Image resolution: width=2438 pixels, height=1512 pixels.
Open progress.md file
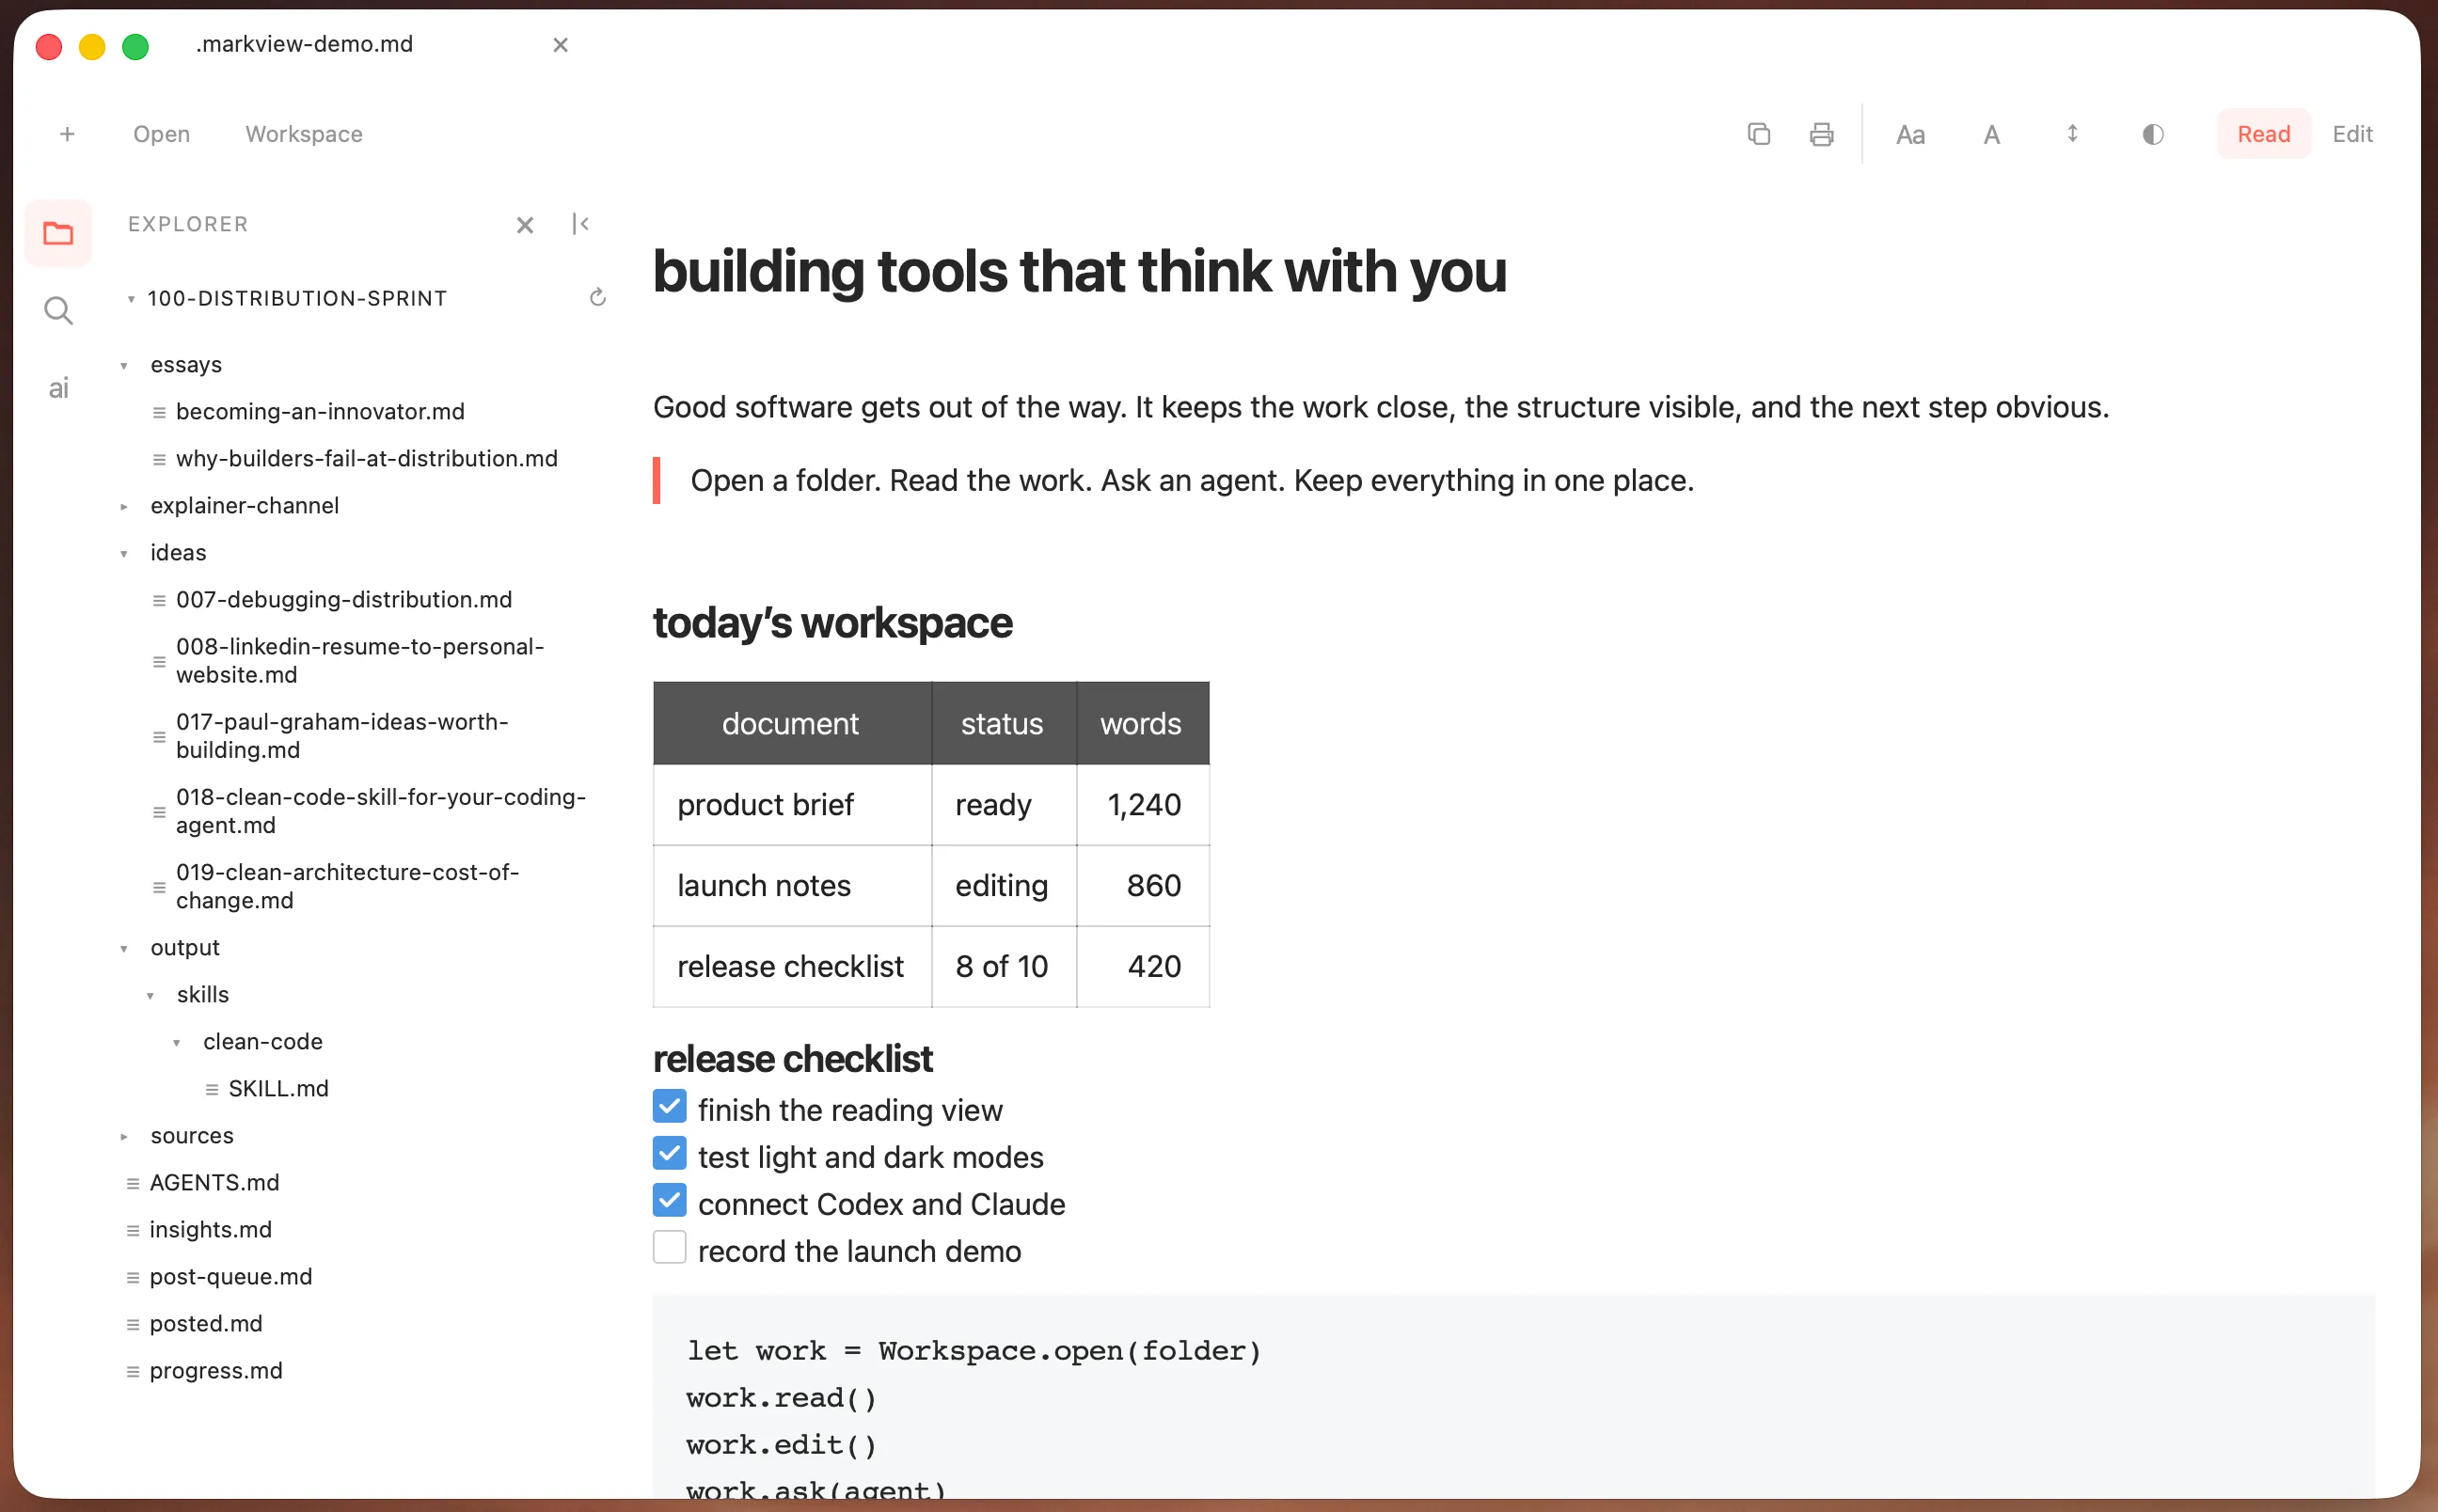click(x=216, y=1371)
